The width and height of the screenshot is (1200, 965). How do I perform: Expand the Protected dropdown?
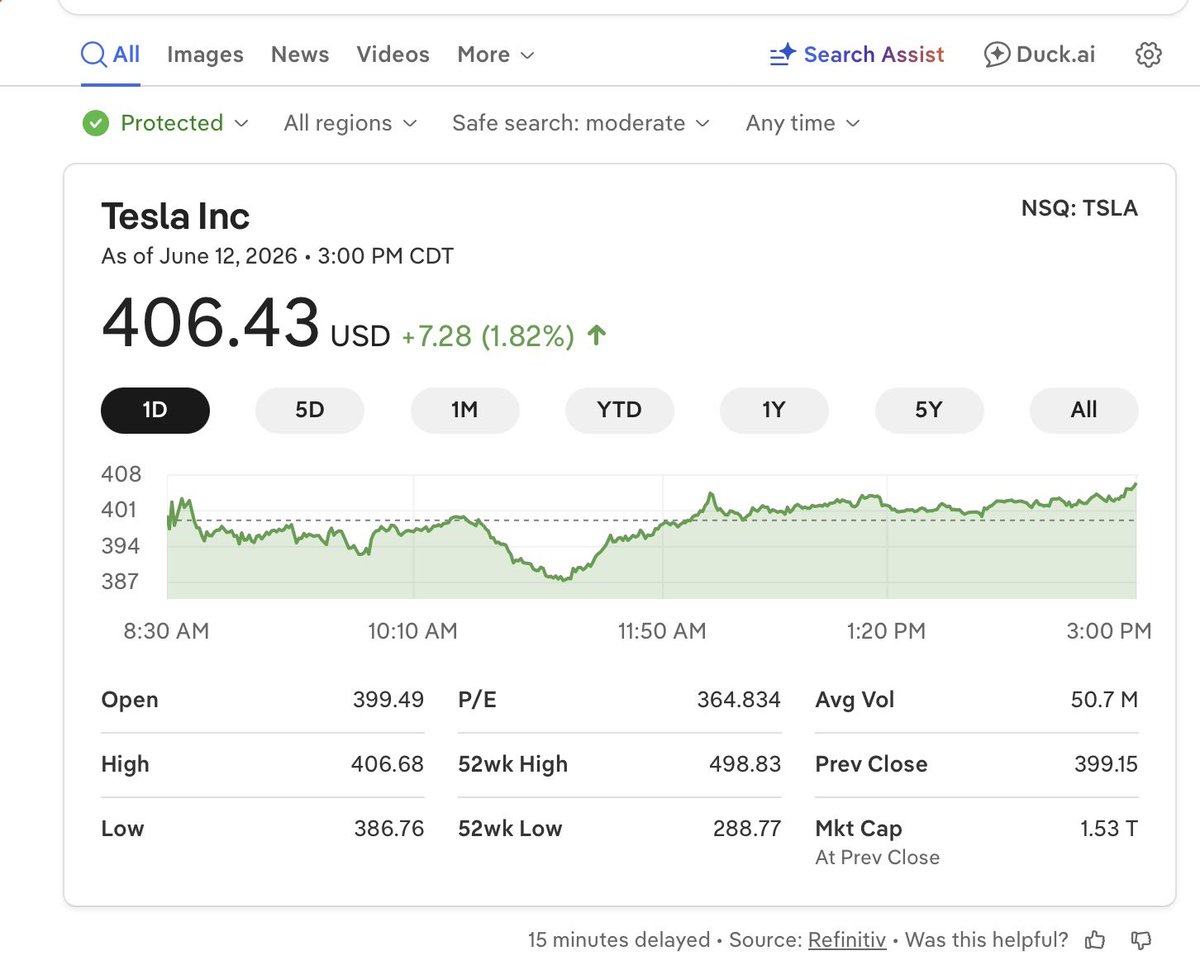coord(166,123)
